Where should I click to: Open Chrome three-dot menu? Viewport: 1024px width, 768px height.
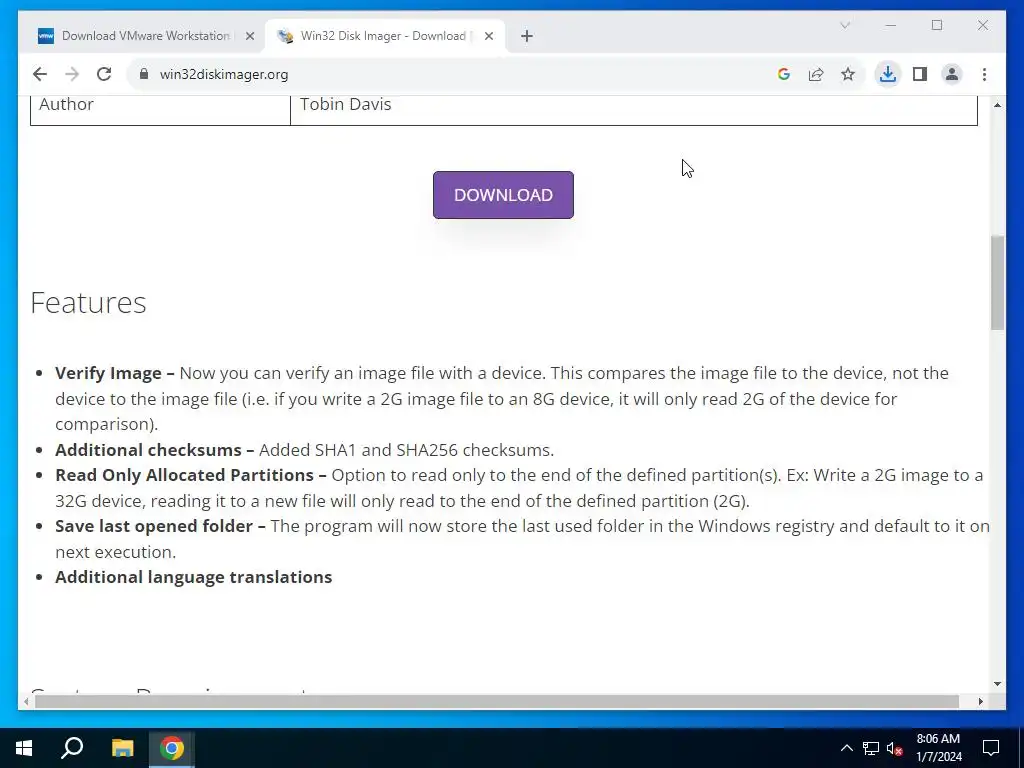coord(984,74)
